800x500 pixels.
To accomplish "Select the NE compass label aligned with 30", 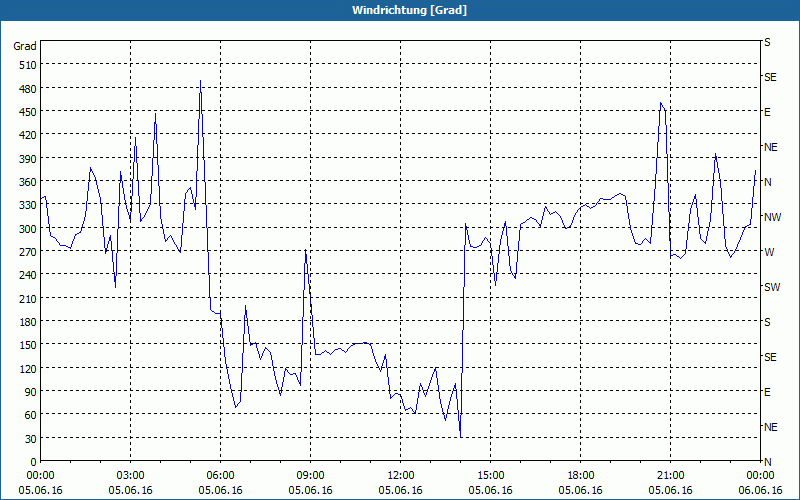I will click(771, 427).
